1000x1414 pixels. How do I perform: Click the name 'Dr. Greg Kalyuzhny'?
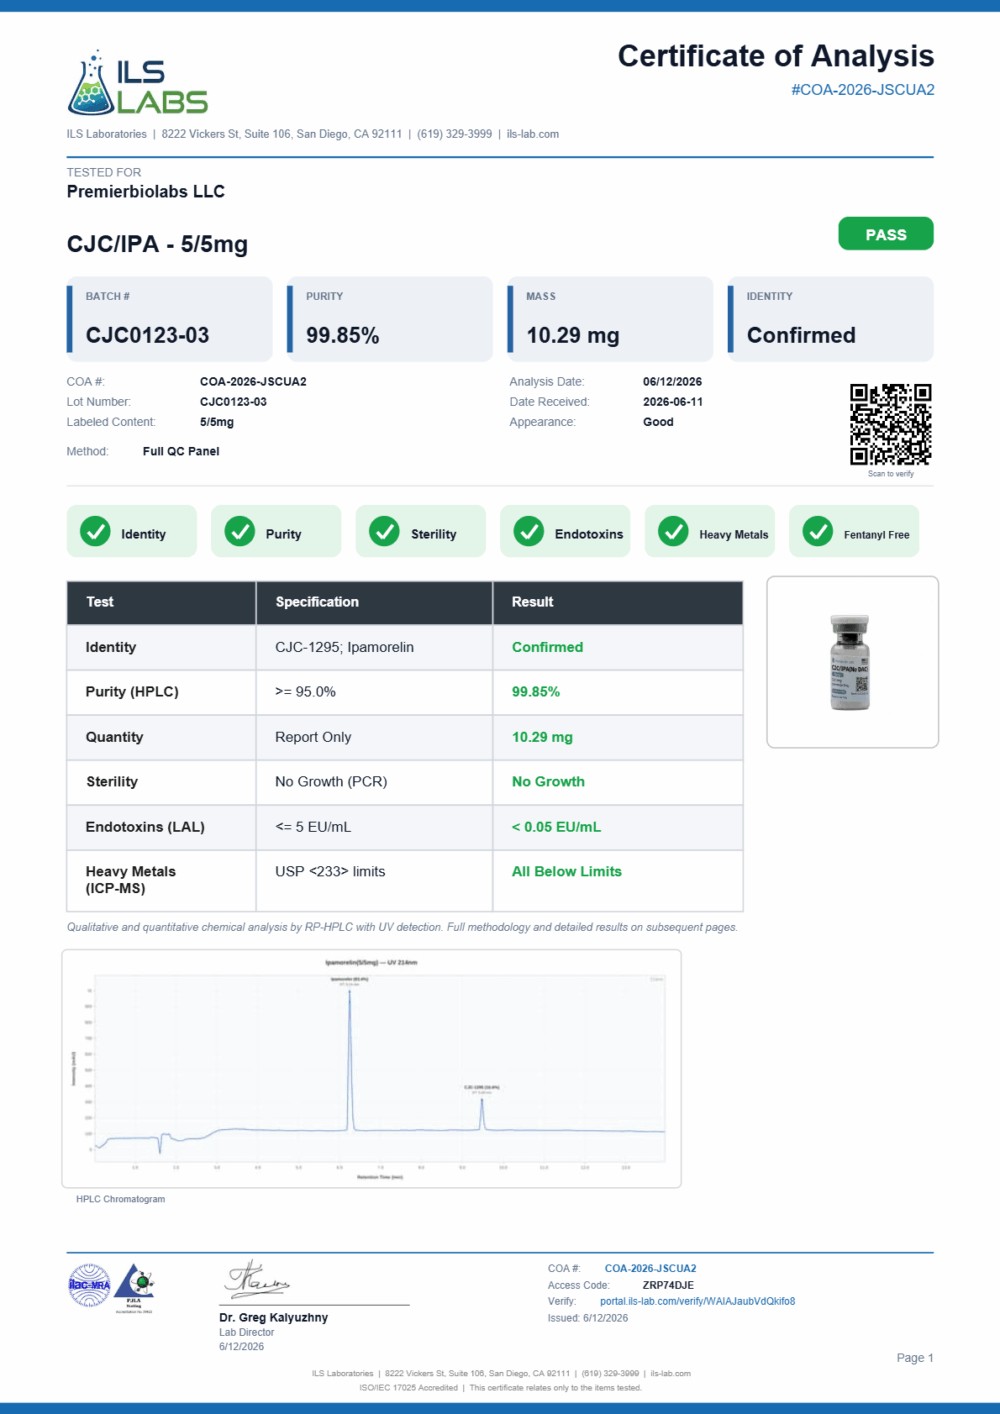[274, 1317]
